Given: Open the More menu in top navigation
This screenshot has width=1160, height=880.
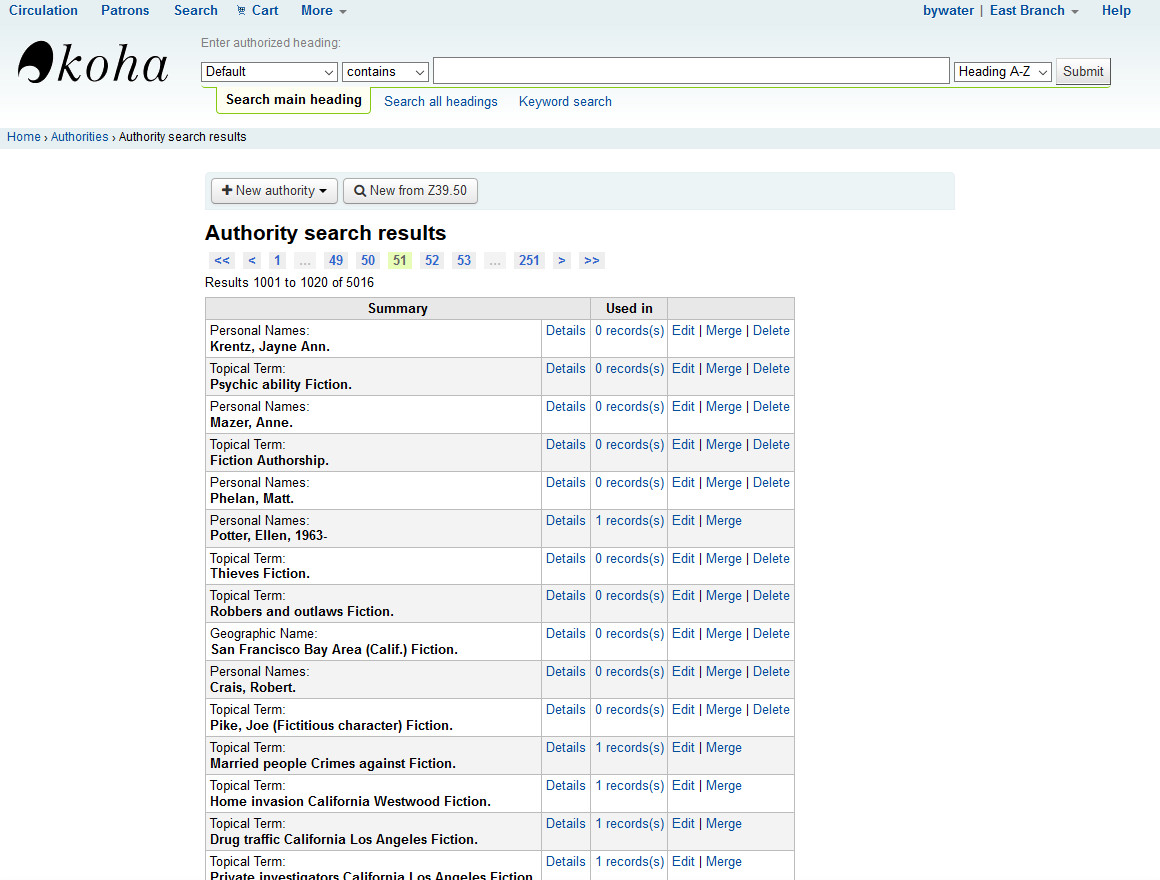Looking at the screenshot, I should [323, 11].
